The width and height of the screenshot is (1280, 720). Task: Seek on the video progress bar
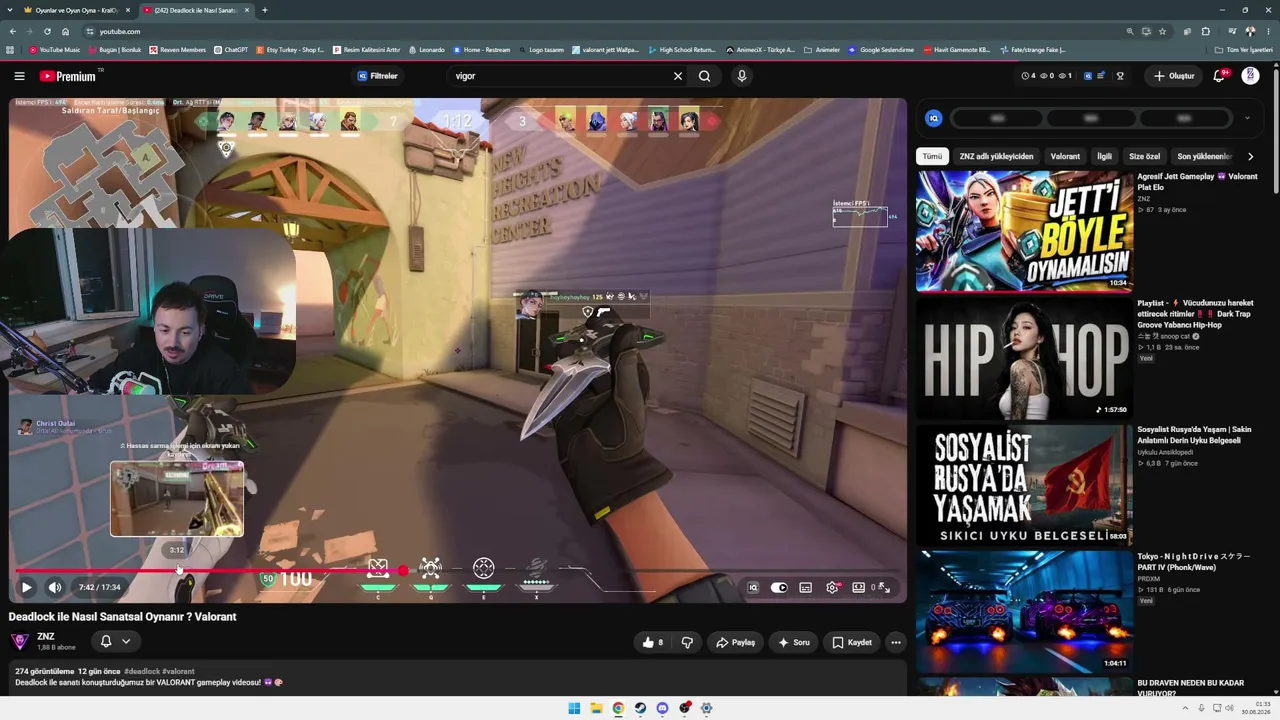point(458,571)
